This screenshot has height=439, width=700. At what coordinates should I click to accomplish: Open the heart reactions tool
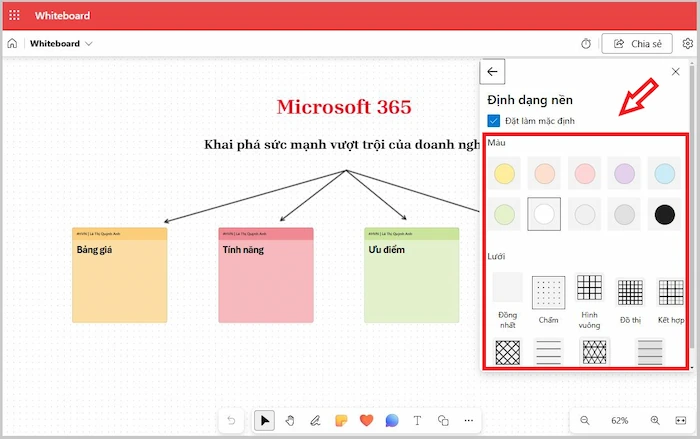pos(366,420)
